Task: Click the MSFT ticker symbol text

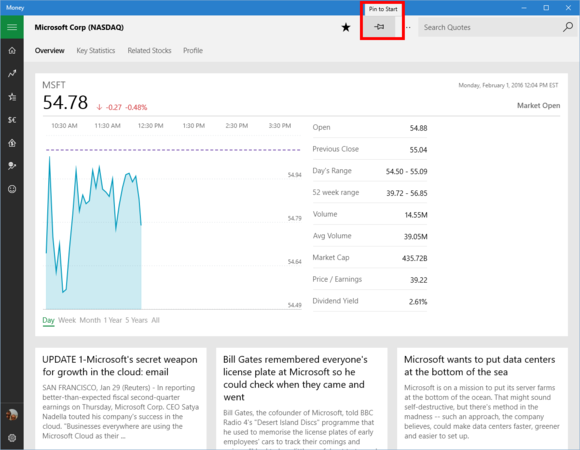Action: click(54, 85)
